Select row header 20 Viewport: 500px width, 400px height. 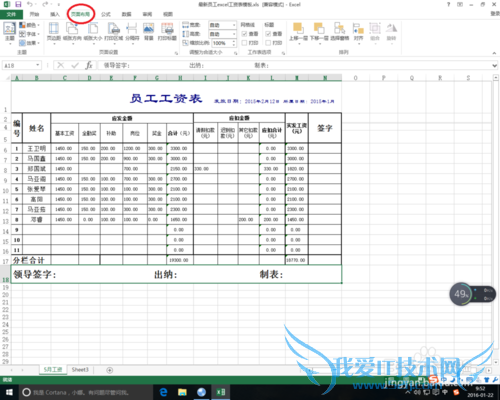tap(5, 295)
